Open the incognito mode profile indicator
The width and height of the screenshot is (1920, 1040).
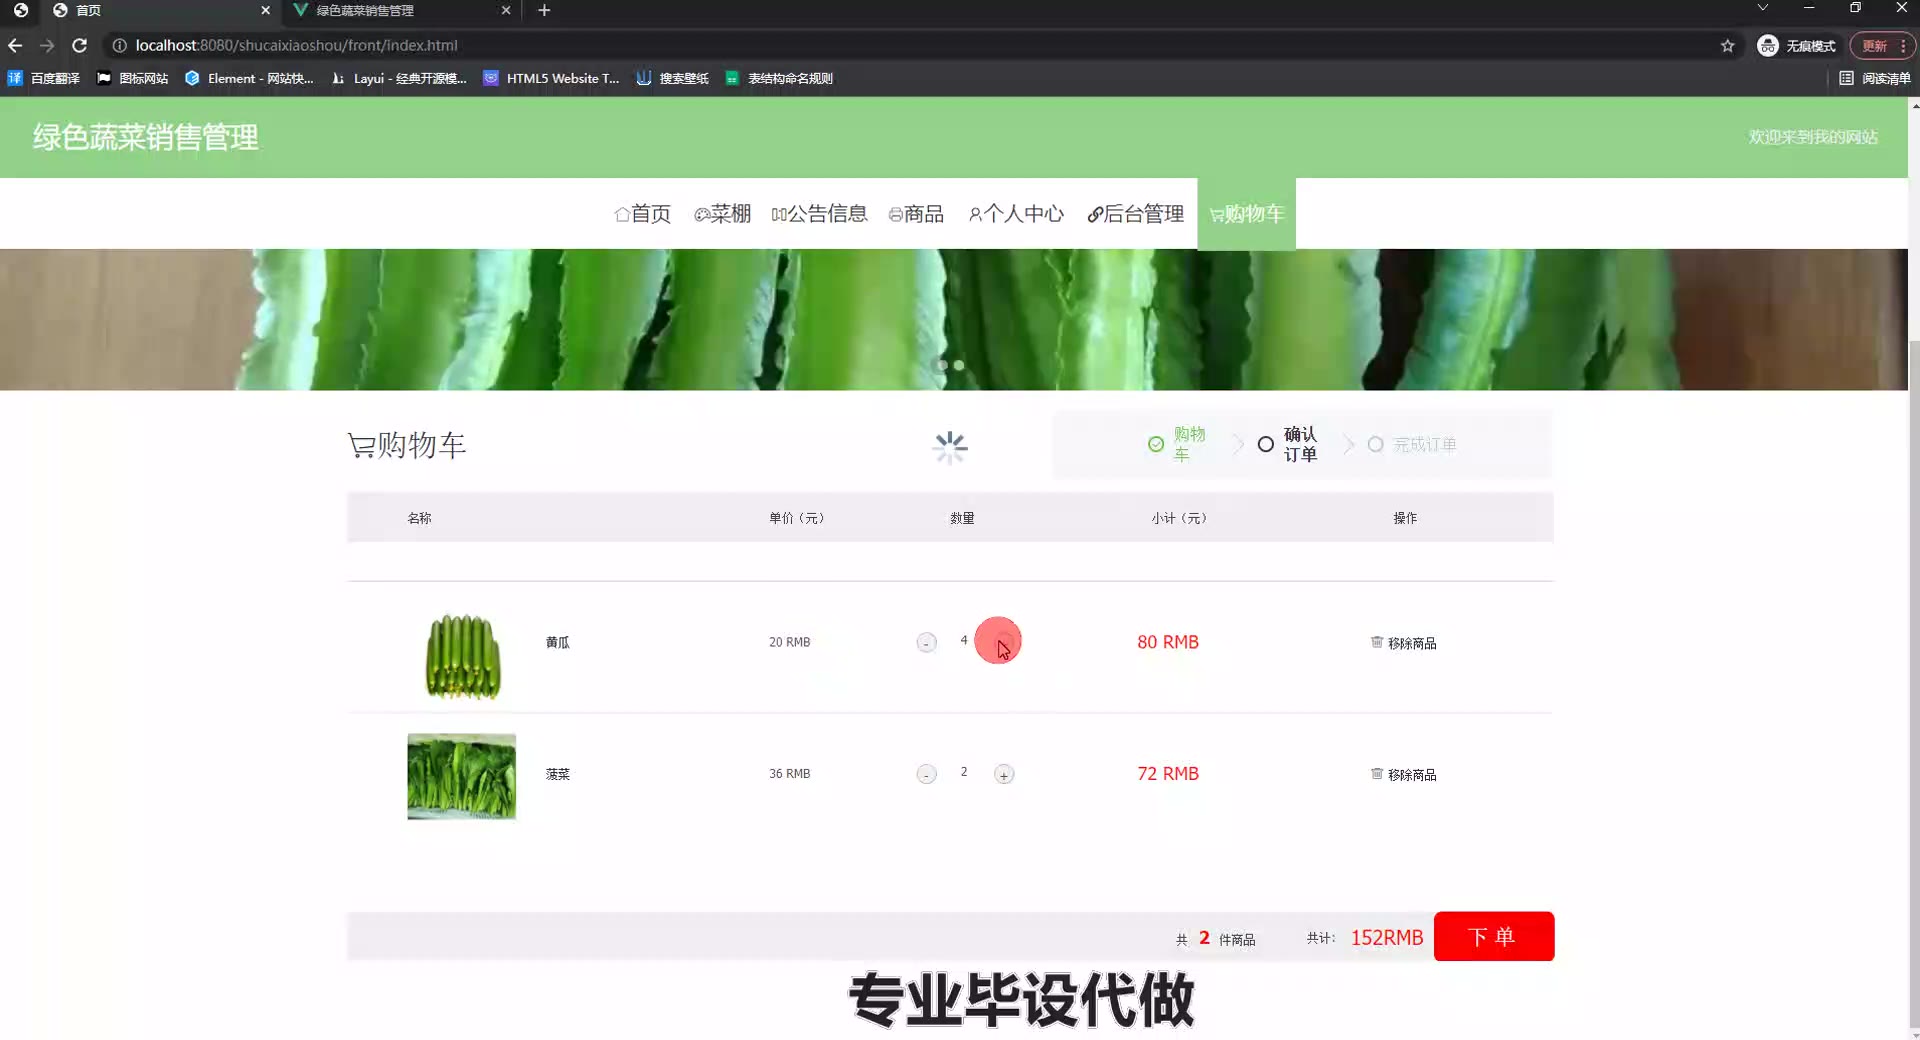pyautogui.click(x=1796, y=46)
